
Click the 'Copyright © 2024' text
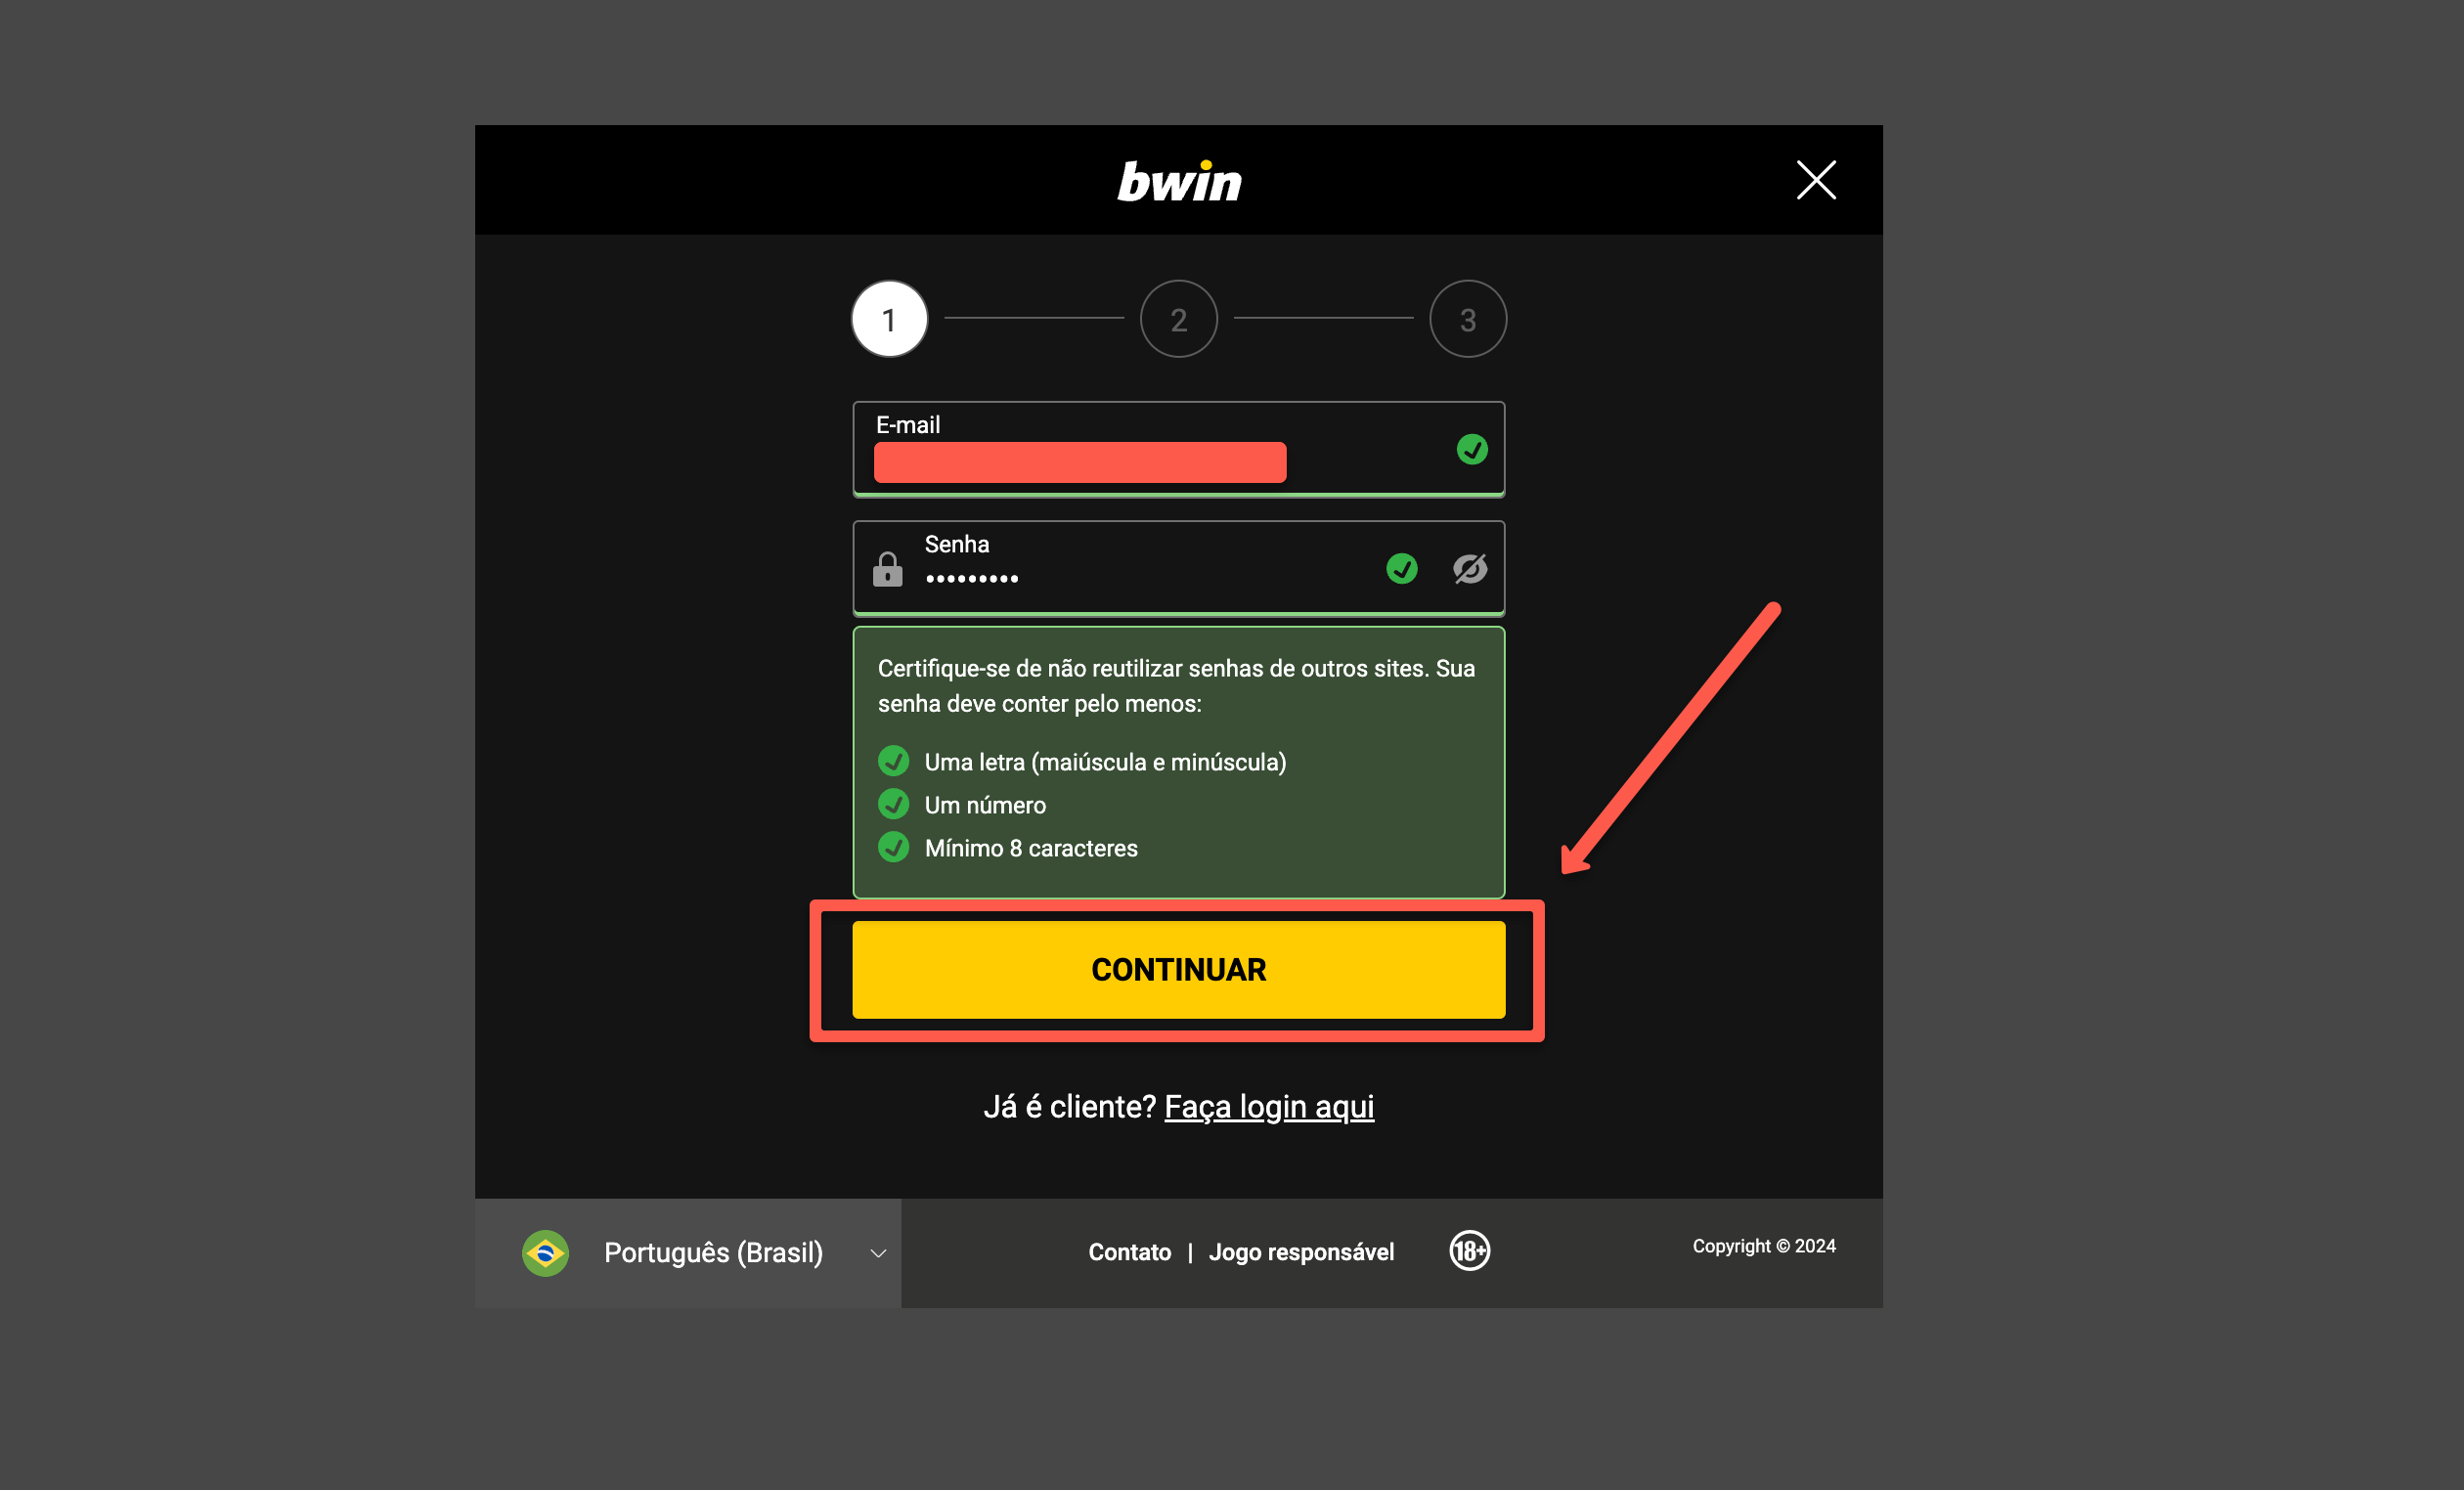(1764, 1246)
